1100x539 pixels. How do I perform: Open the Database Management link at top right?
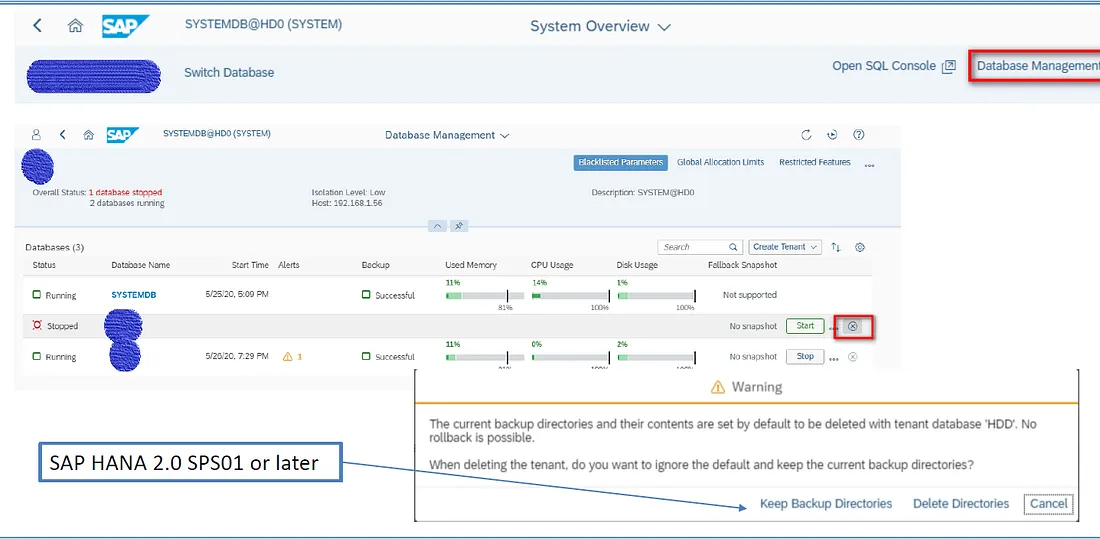[x=1038, y=66]
